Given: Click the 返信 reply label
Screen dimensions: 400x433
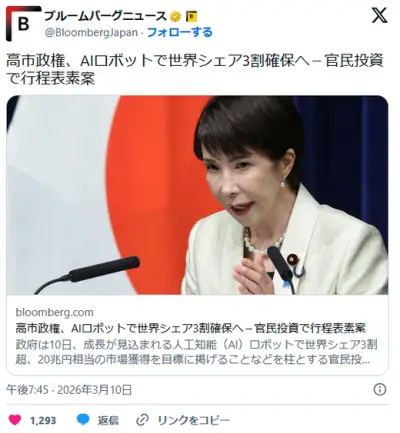Looking at the screenshot, I should 108,420.
